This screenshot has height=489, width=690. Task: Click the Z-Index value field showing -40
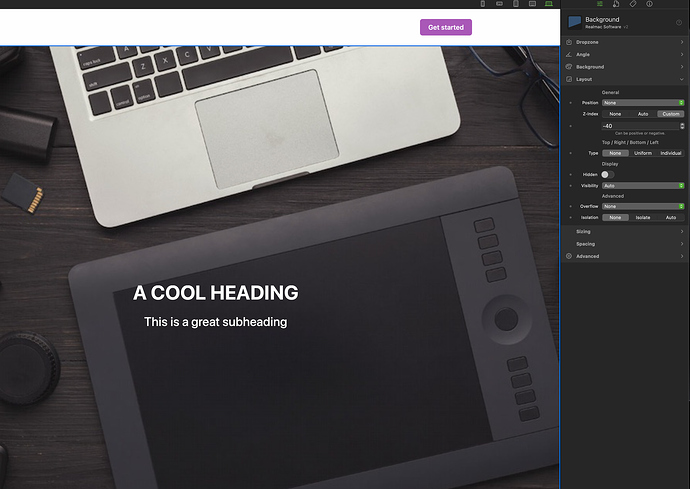[x=640, y=126]
